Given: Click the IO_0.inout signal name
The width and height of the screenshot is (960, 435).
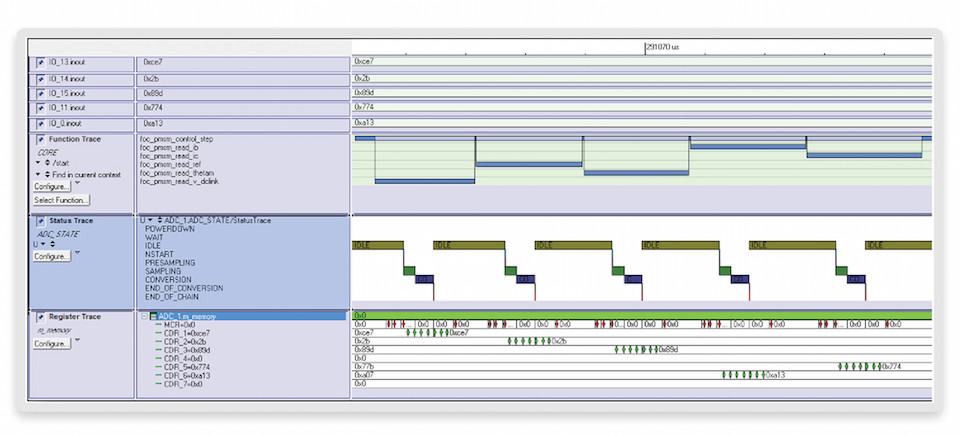Looking at the screenshot, I should coord(66,123).
